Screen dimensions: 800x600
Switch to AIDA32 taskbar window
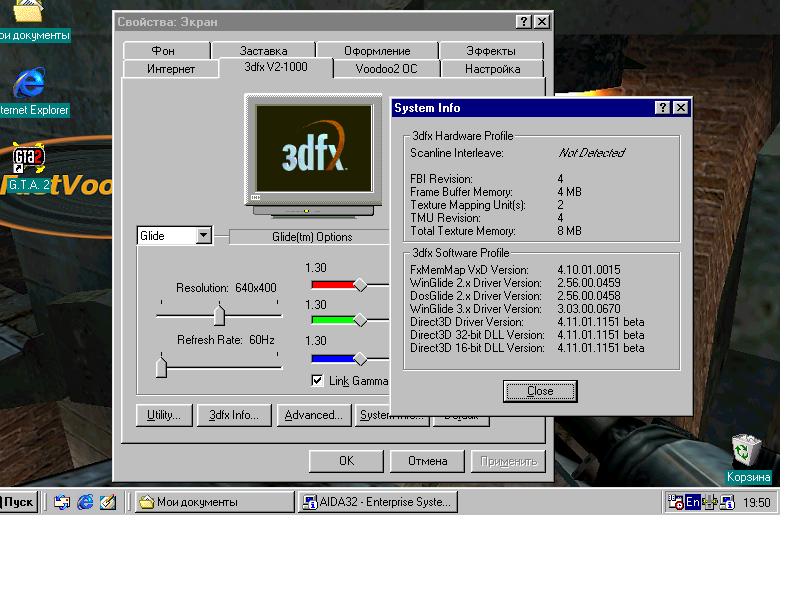point(378,502)
